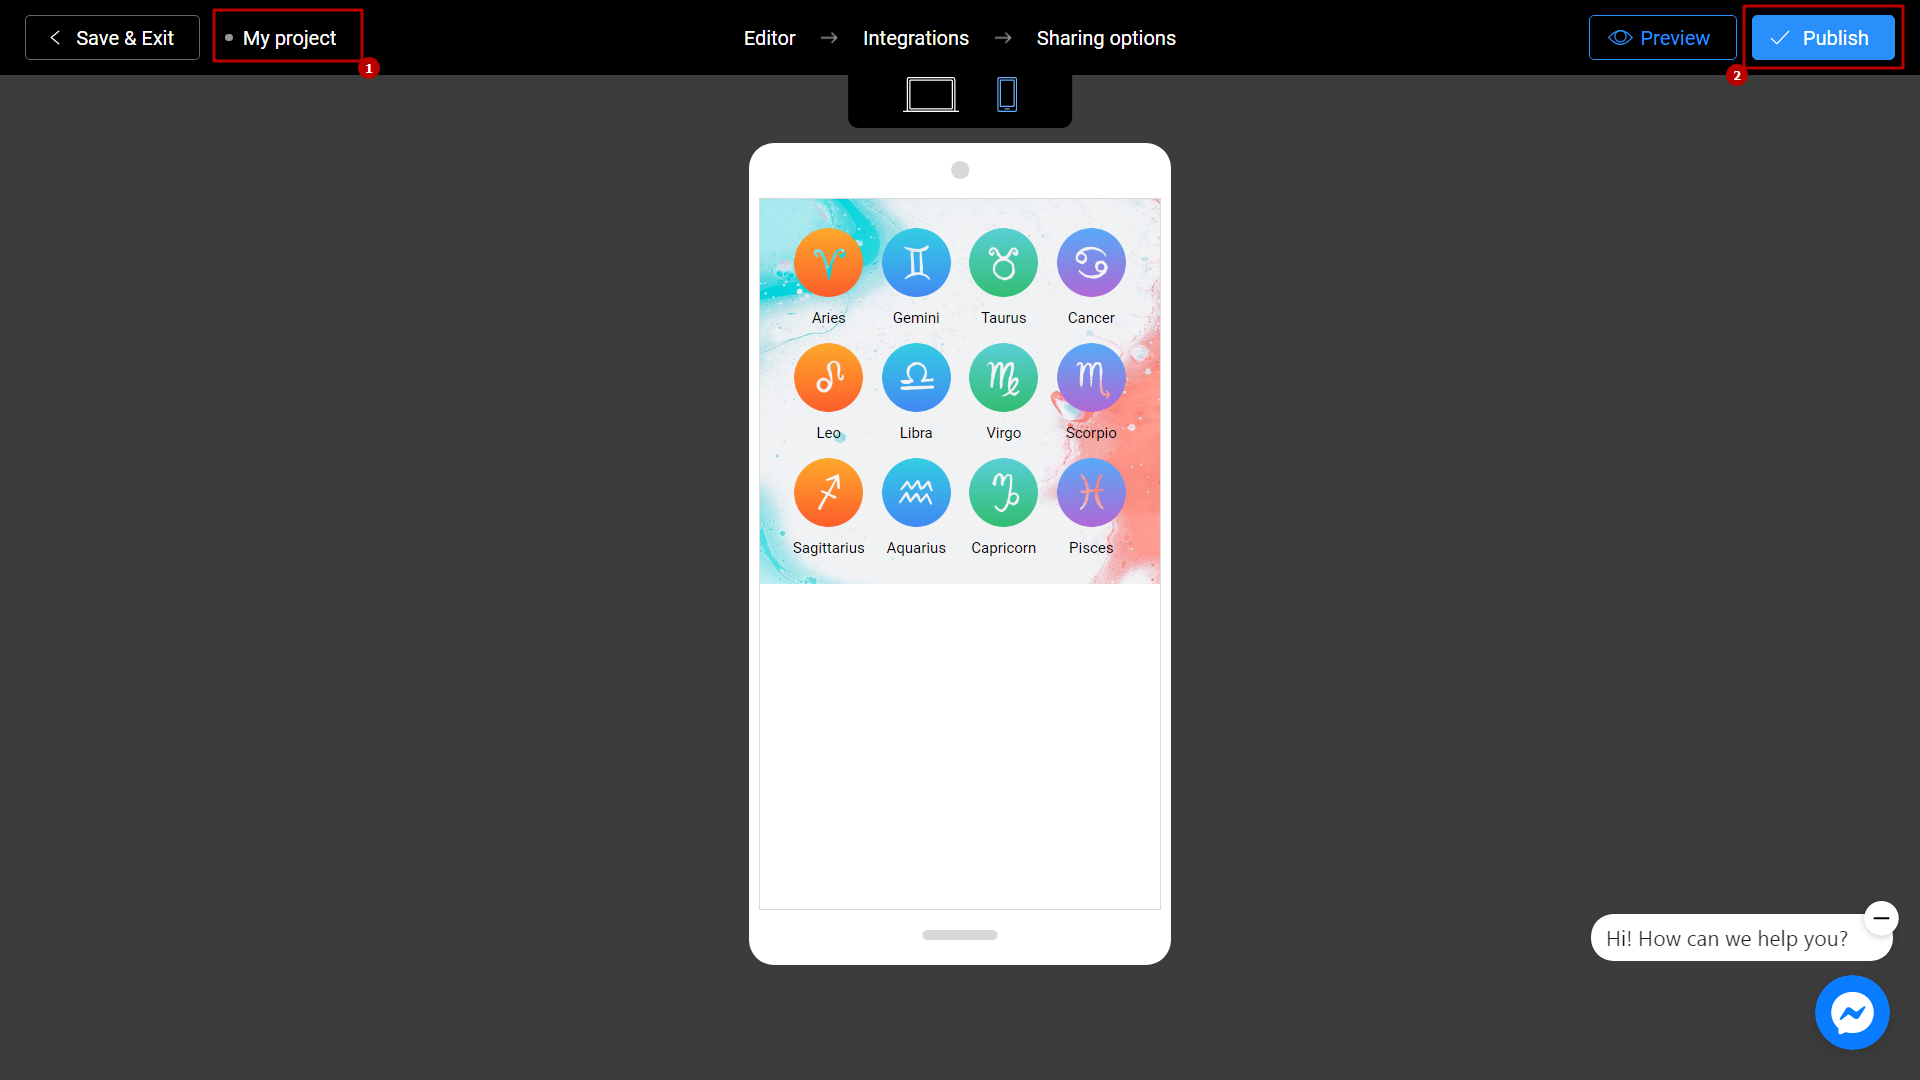
Task: Click the Editor navigation step
Action: (770, 37)
